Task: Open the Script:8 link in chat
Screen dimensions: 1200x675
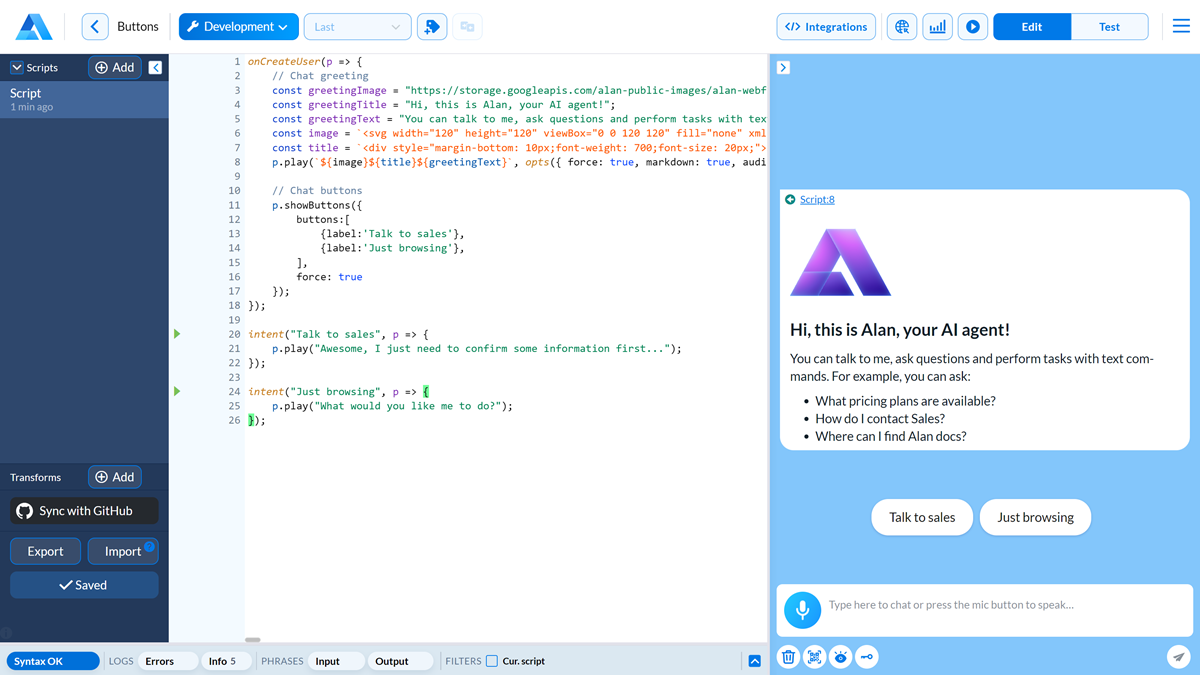Action: click(x=817, y=200)
